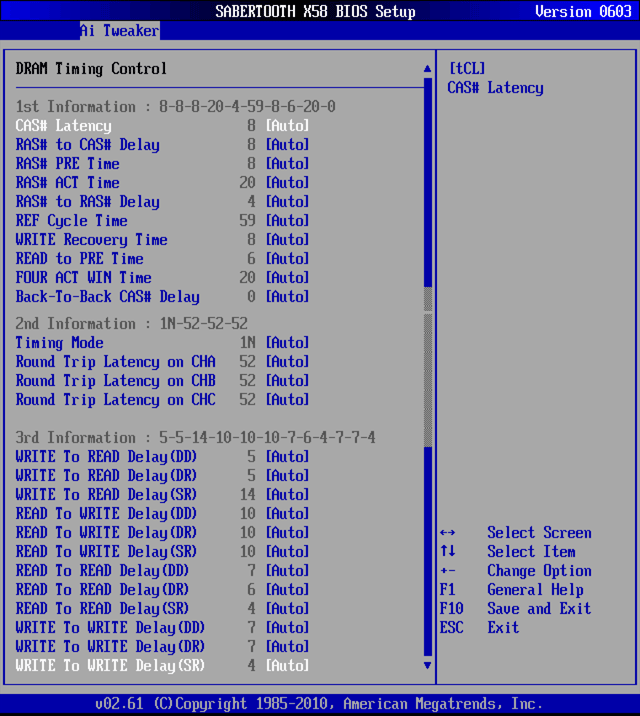The height and width of the screenshot is (716, 640).
Task: Click the F1 General Help hint
Action: [511, 590]
